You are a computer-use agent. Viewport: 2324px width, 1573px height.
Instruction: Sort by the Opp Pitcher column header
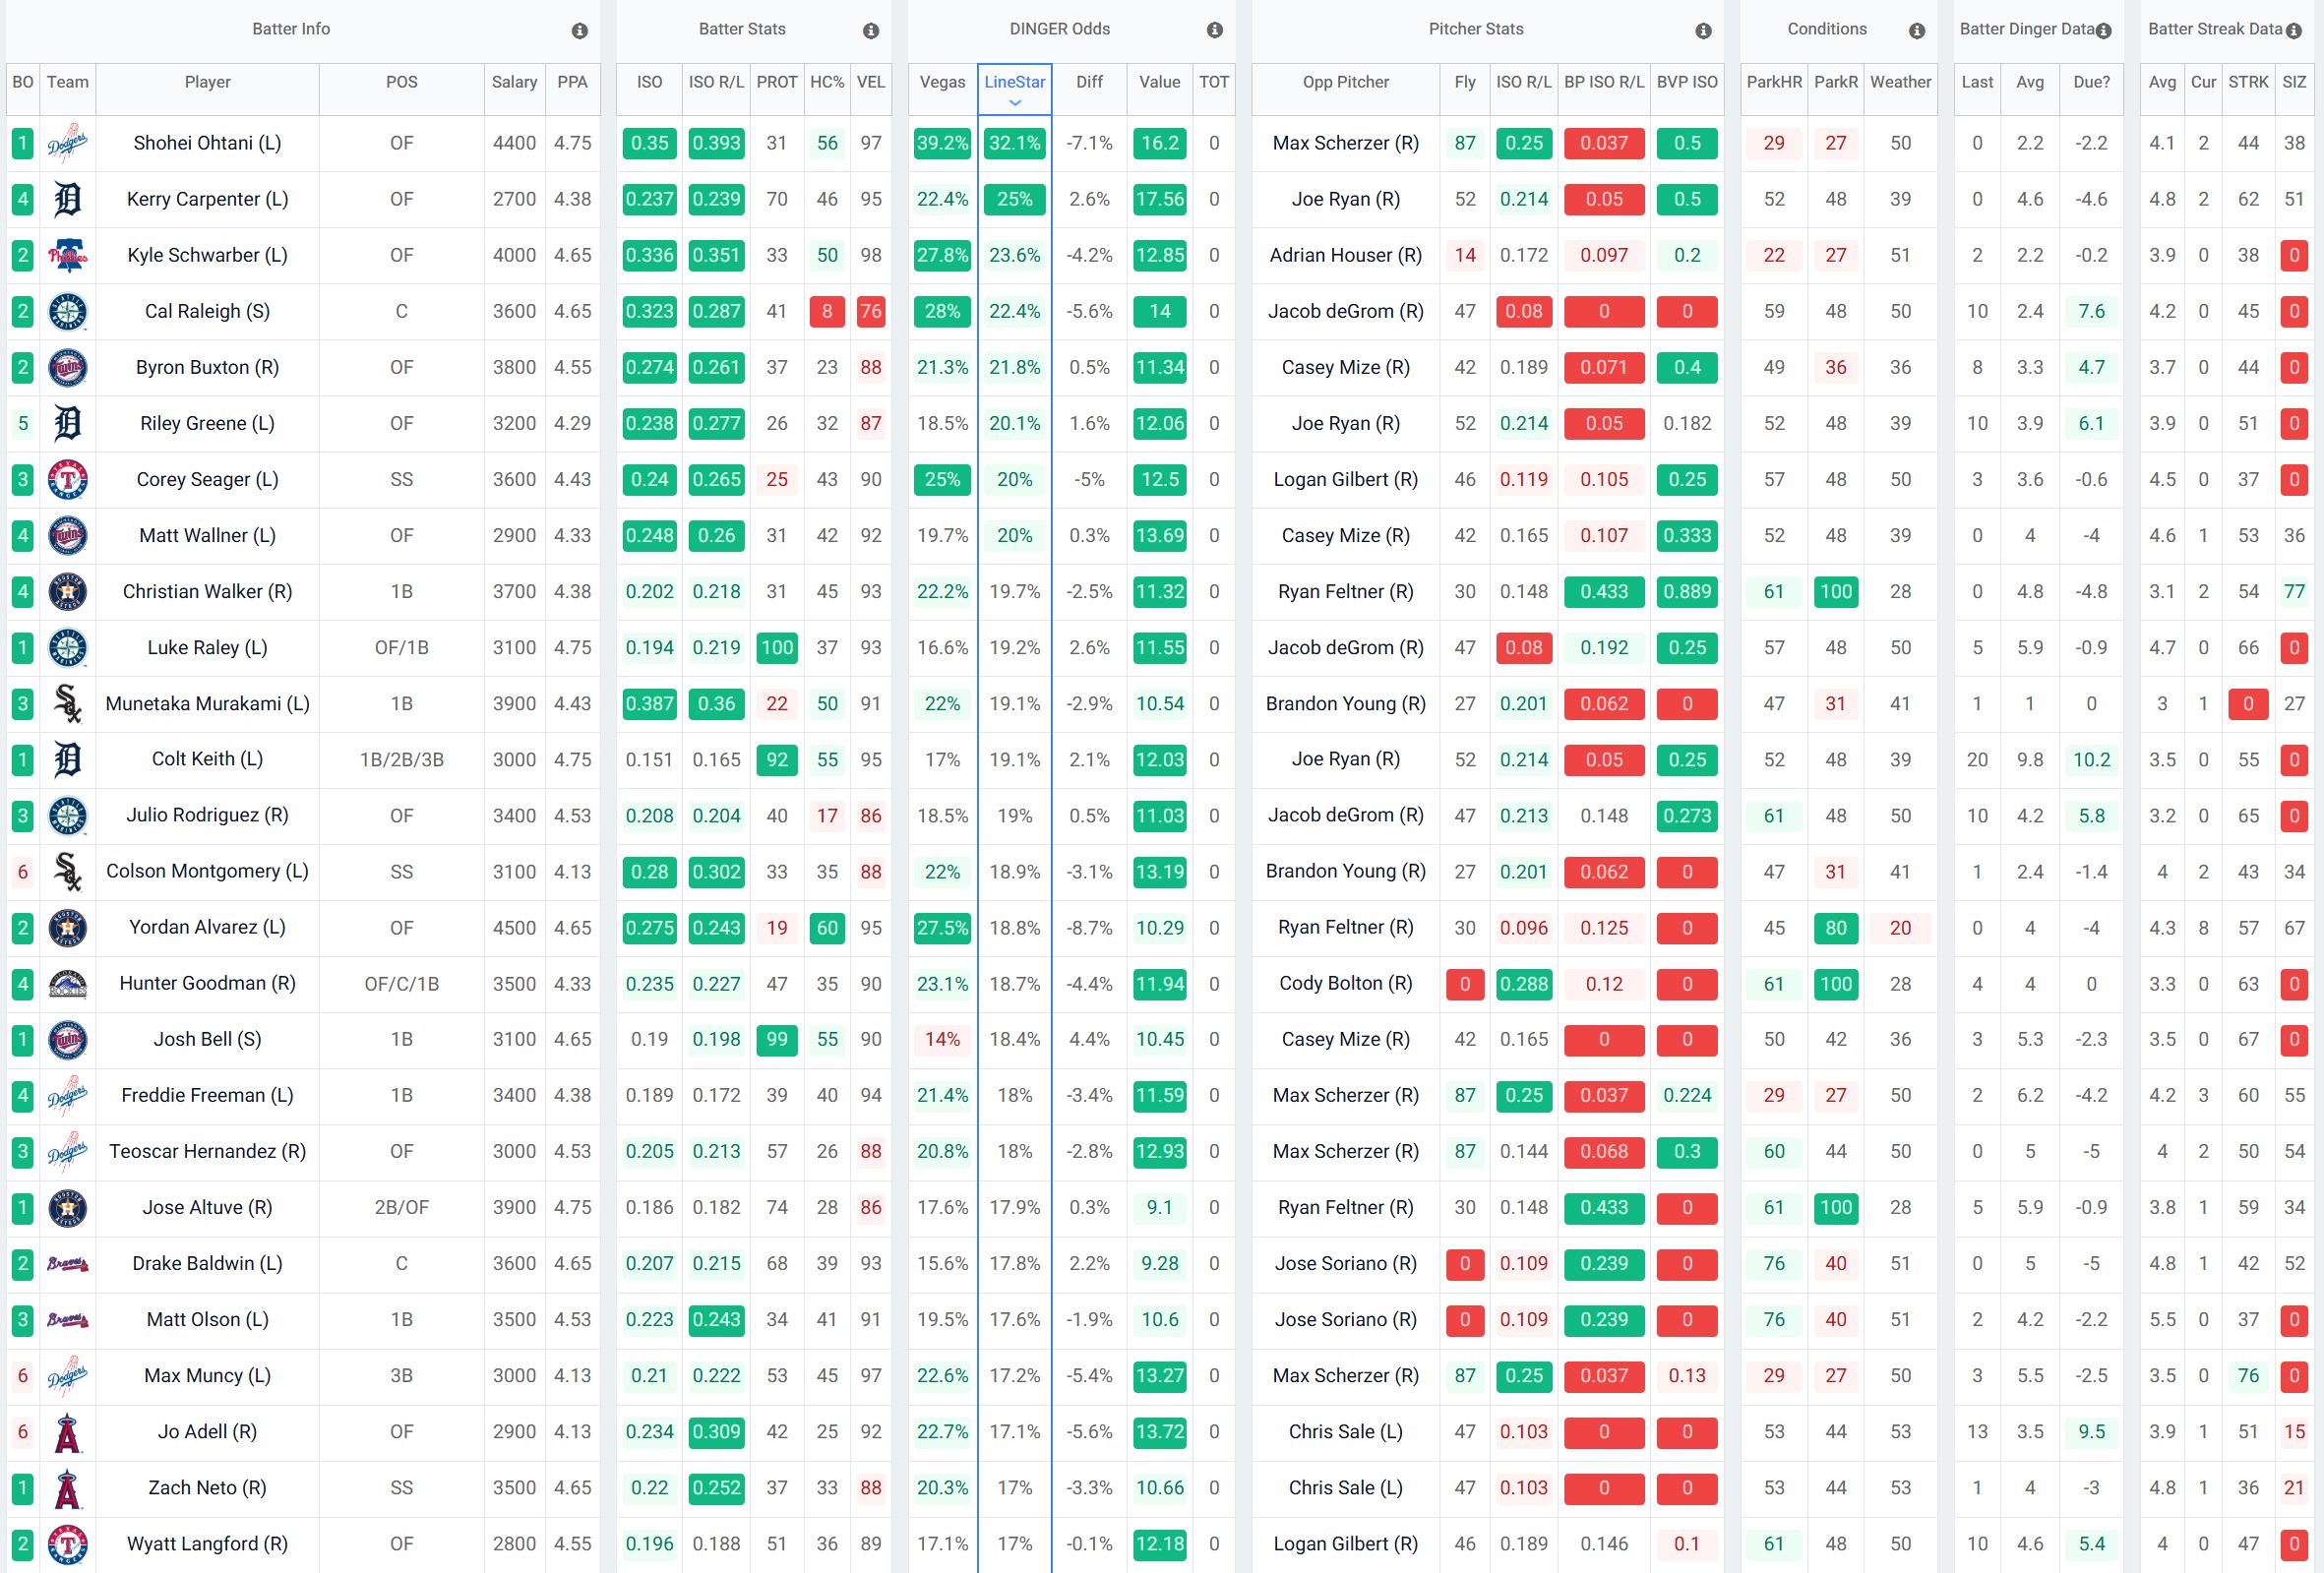coord(1345,82)
